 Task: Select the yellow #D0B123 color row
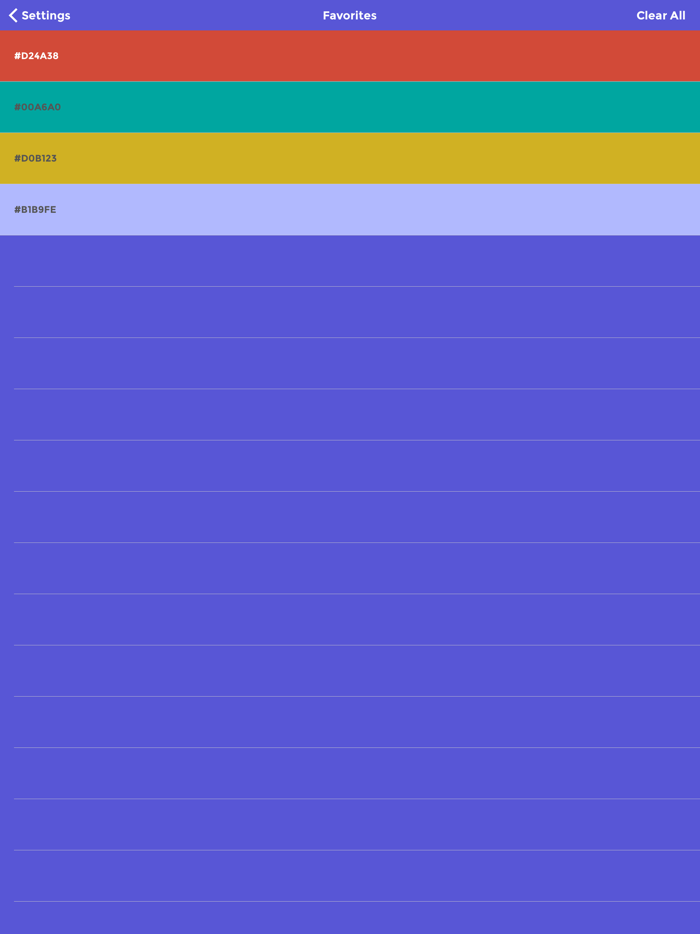[x=350, y=158]
